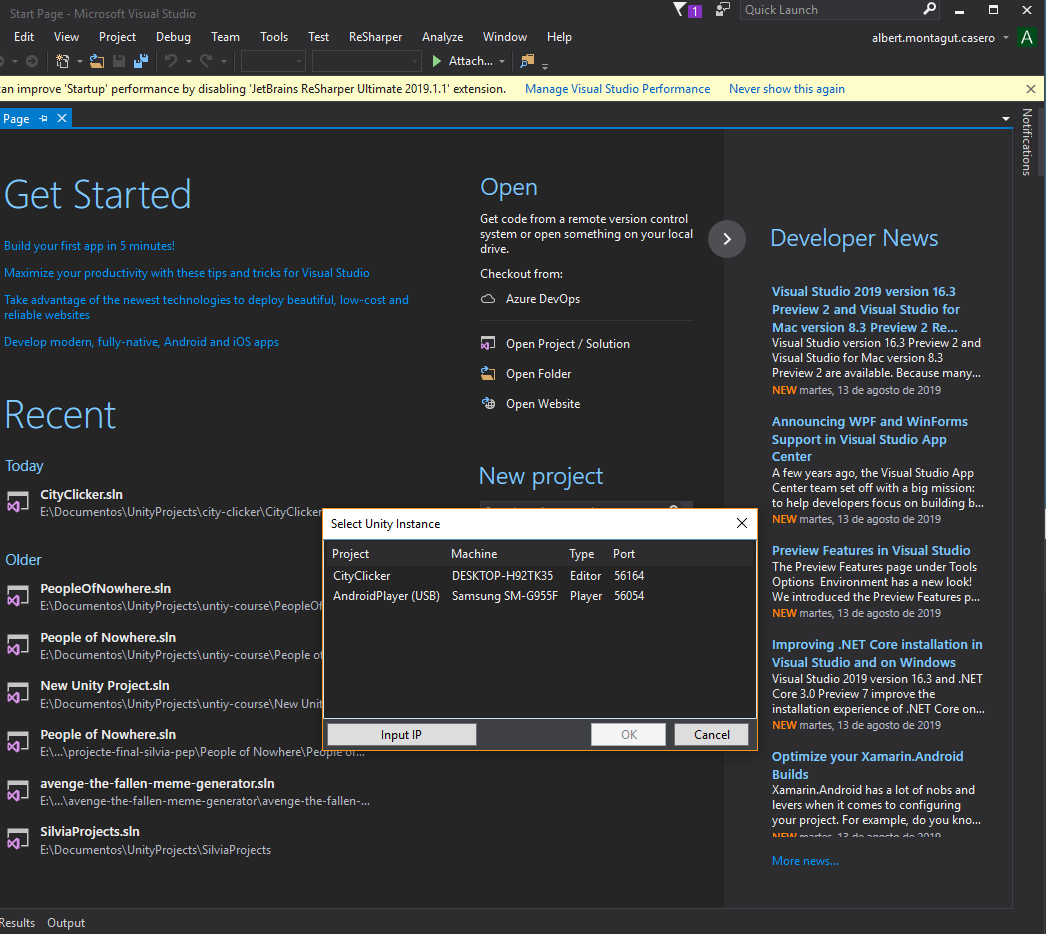Open the ReSharper menu
1046x934 pixels.
pyautogui.click(x=376, y=37)
